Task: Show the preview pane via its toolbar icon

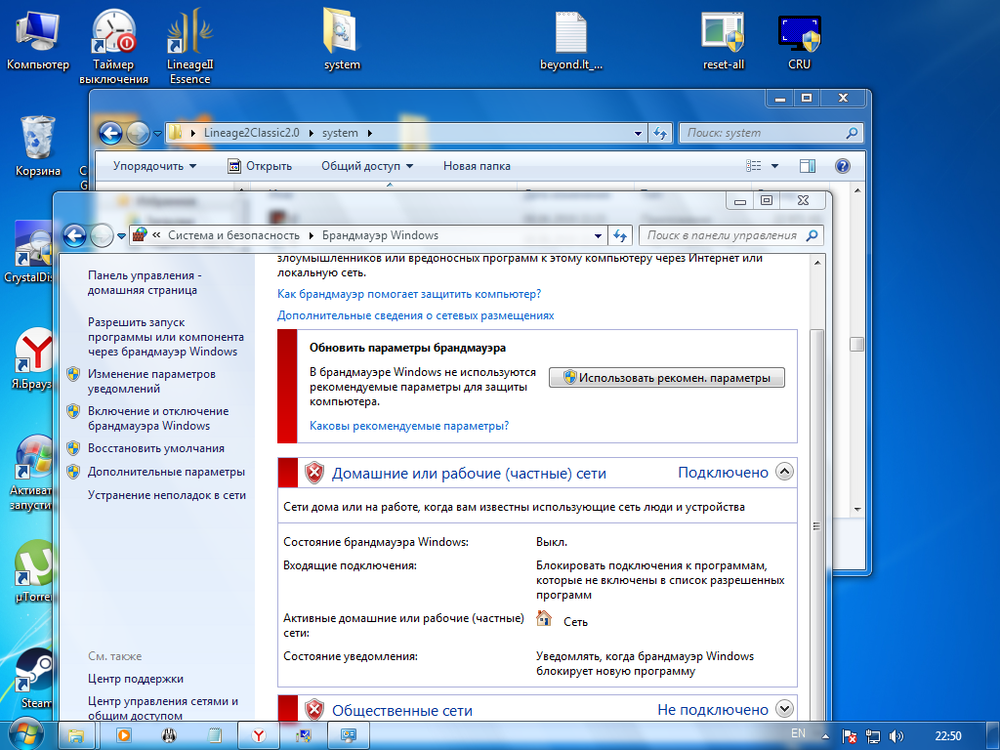Action: click(807, 165)
